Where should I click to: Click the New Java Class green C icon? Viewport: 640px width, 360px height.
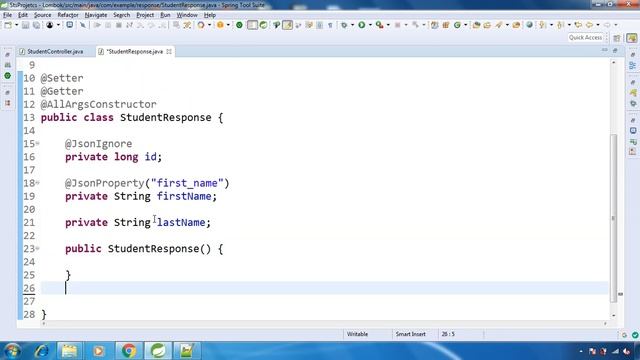pos(457,25)
